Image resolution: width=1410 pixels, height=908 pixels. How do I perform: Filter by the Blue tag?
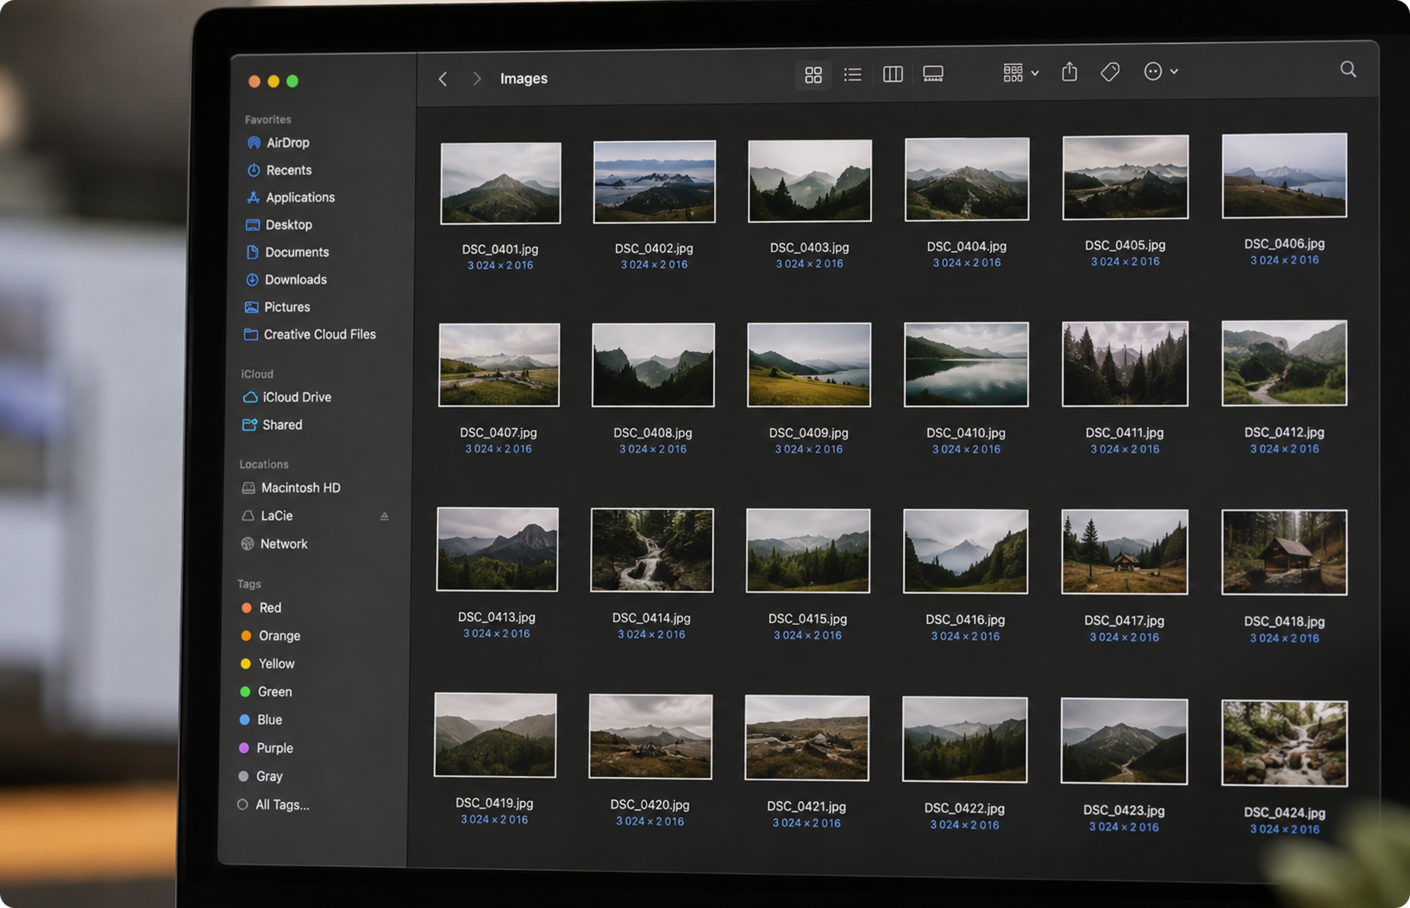(260, 720)
